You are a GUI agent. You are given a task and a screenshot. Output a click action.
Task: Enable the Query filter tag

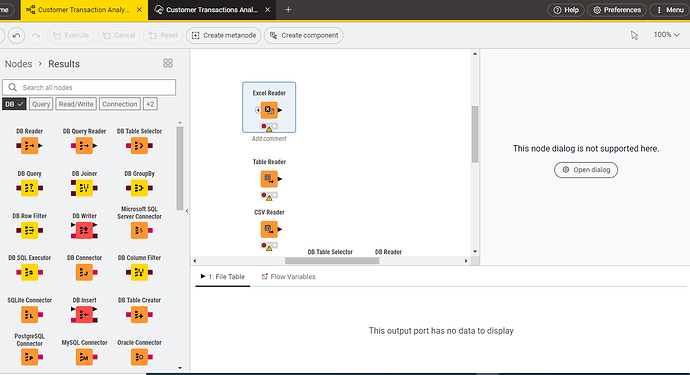(x=41, y=104)
